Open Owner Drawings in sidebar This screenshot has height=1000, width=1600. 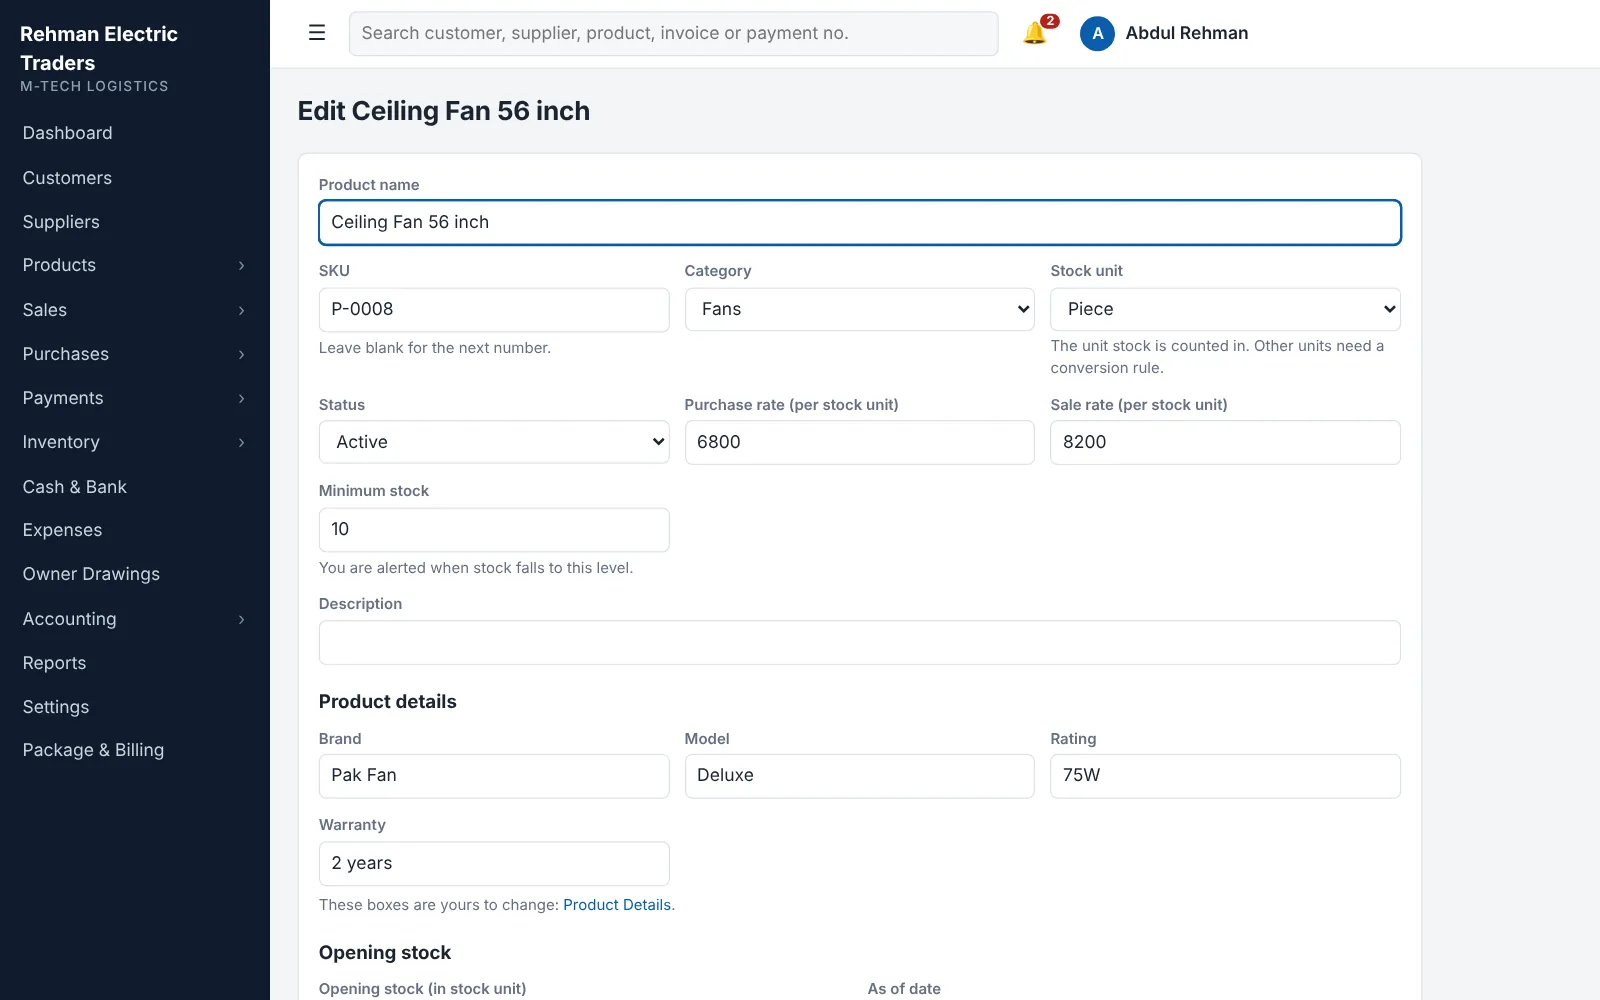pyautogui.click(x=91, y=574)
